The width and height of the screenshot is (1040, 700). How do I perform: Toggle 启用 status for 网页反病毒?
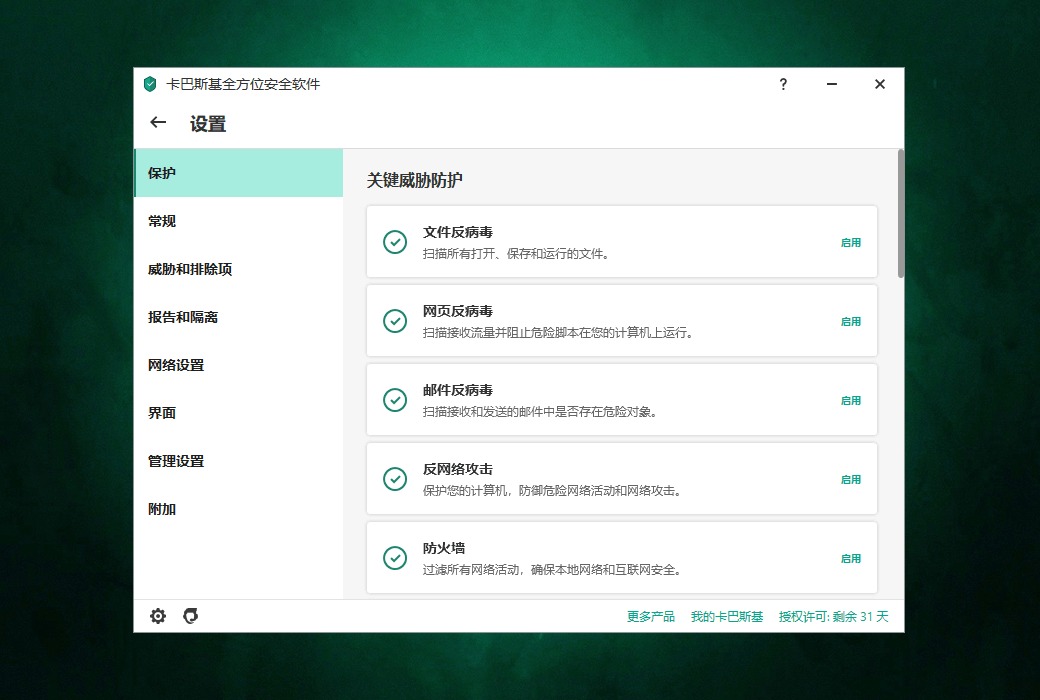click(850, 322)
